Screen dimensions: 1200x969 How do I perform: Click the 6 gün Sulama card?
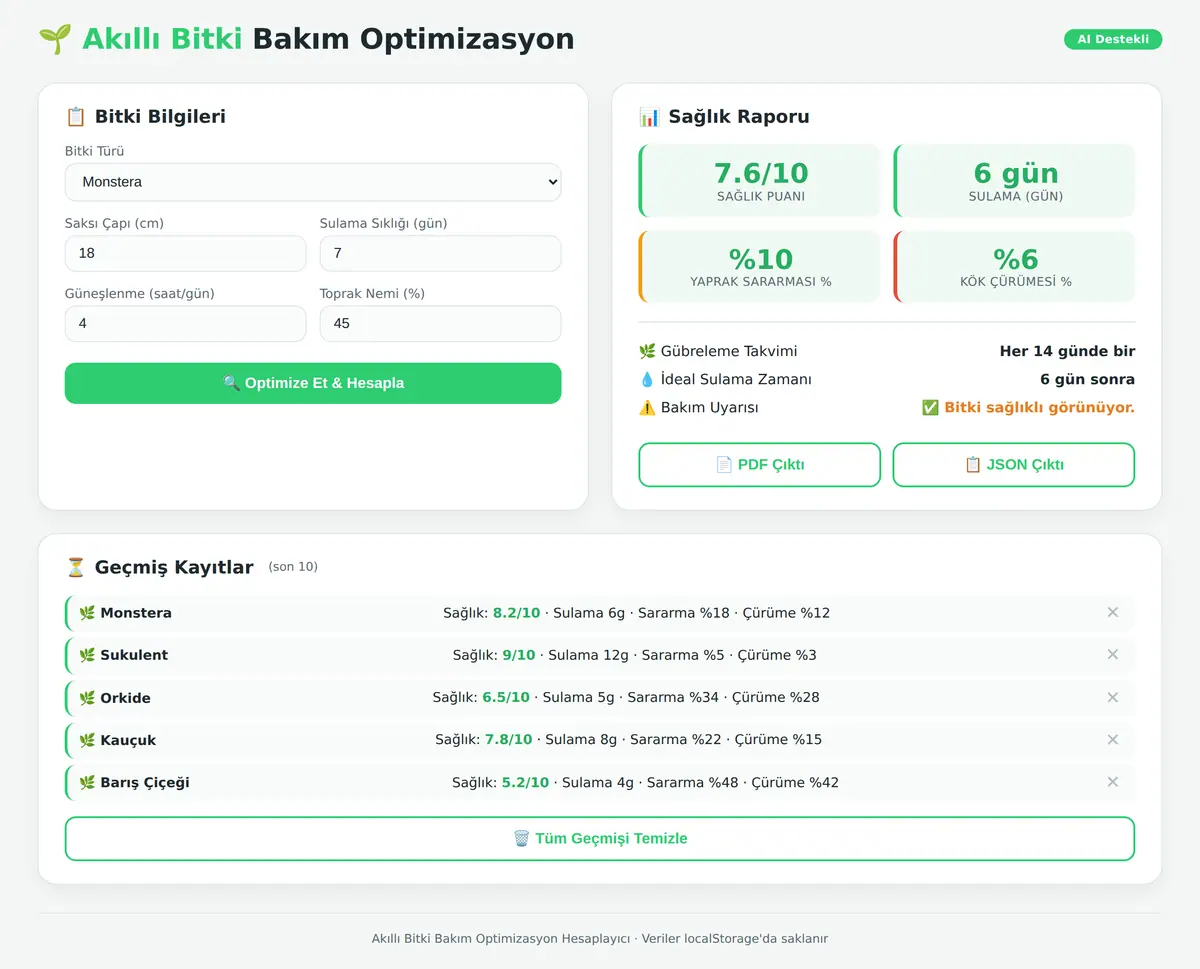pos(1014,180)
